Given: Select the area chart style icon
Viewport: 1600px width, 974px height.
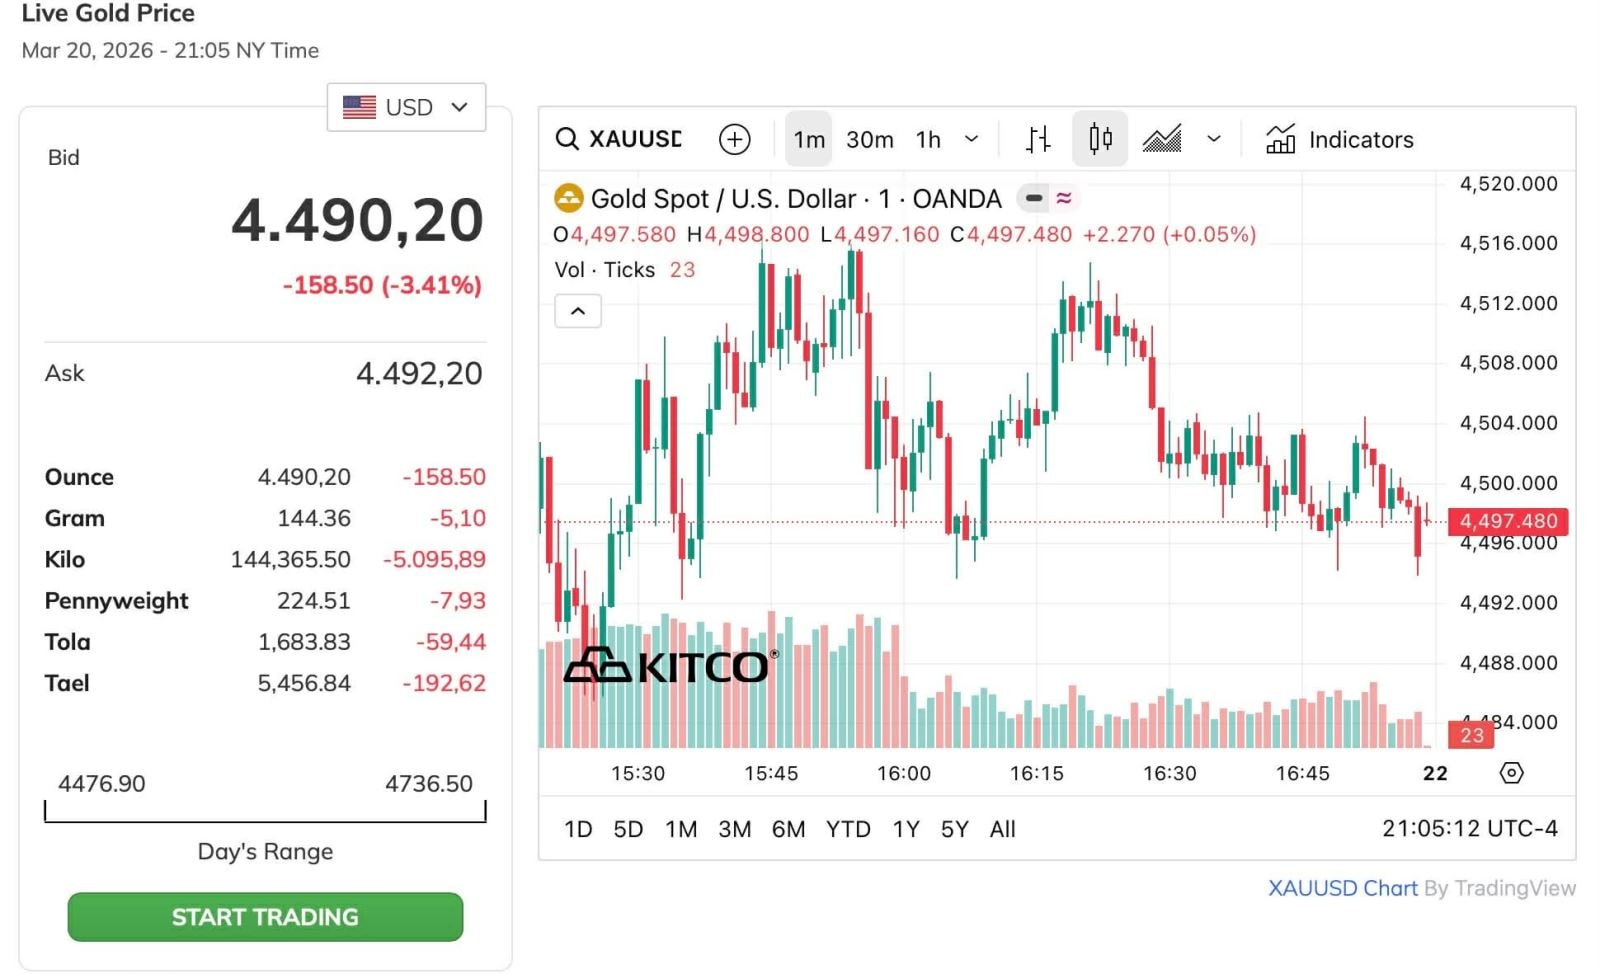Looking at the screenshot, I should coord(1162,139).
